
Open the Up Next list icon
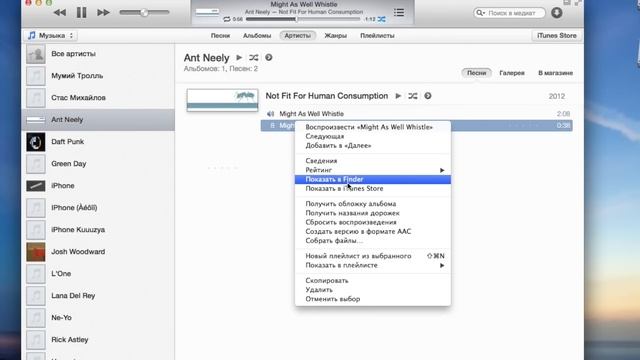coord(399,13)
